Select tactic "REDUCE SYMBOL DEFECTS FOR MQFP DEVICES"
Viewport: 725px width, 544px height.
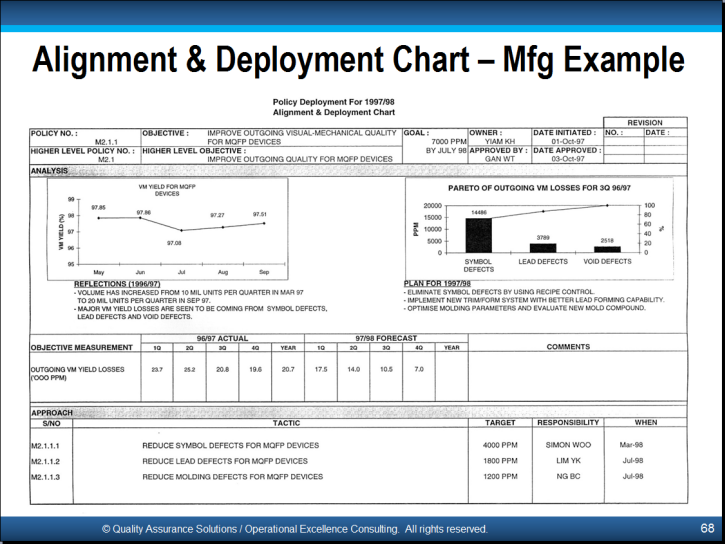pos(231,446)
